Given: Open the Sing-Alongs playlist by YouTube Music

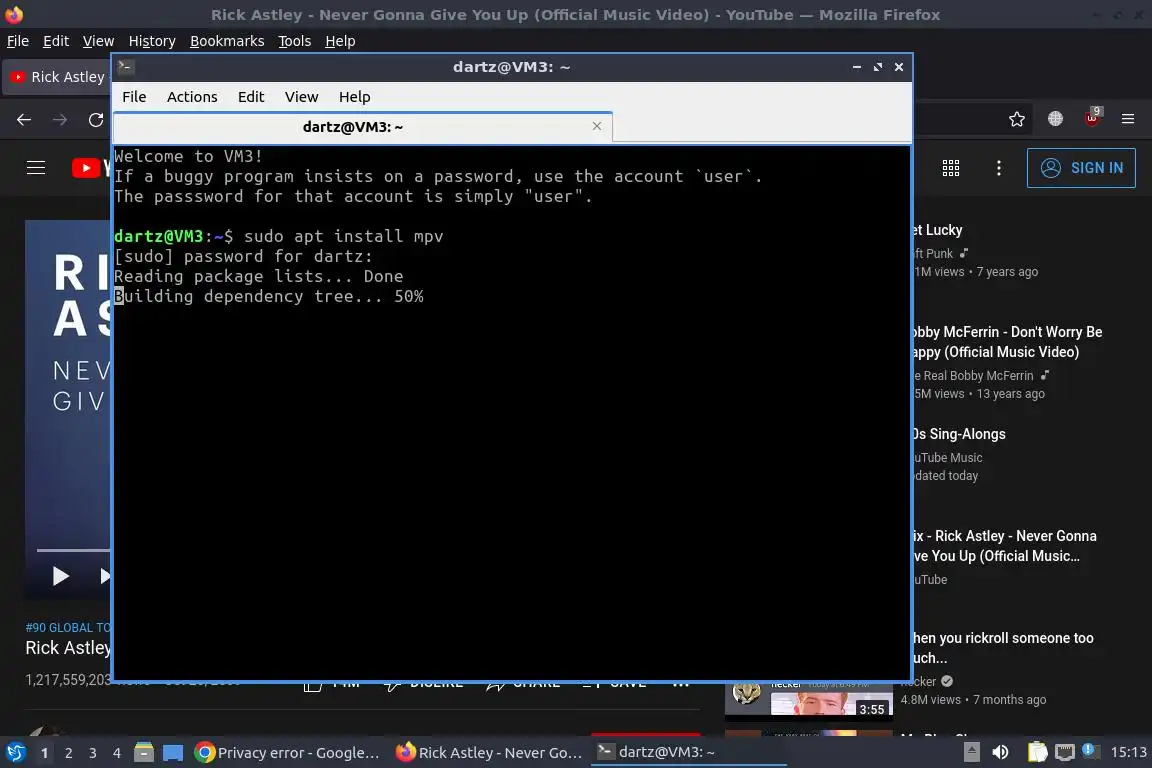Looking at the screenshot, I should click(959, 434).
